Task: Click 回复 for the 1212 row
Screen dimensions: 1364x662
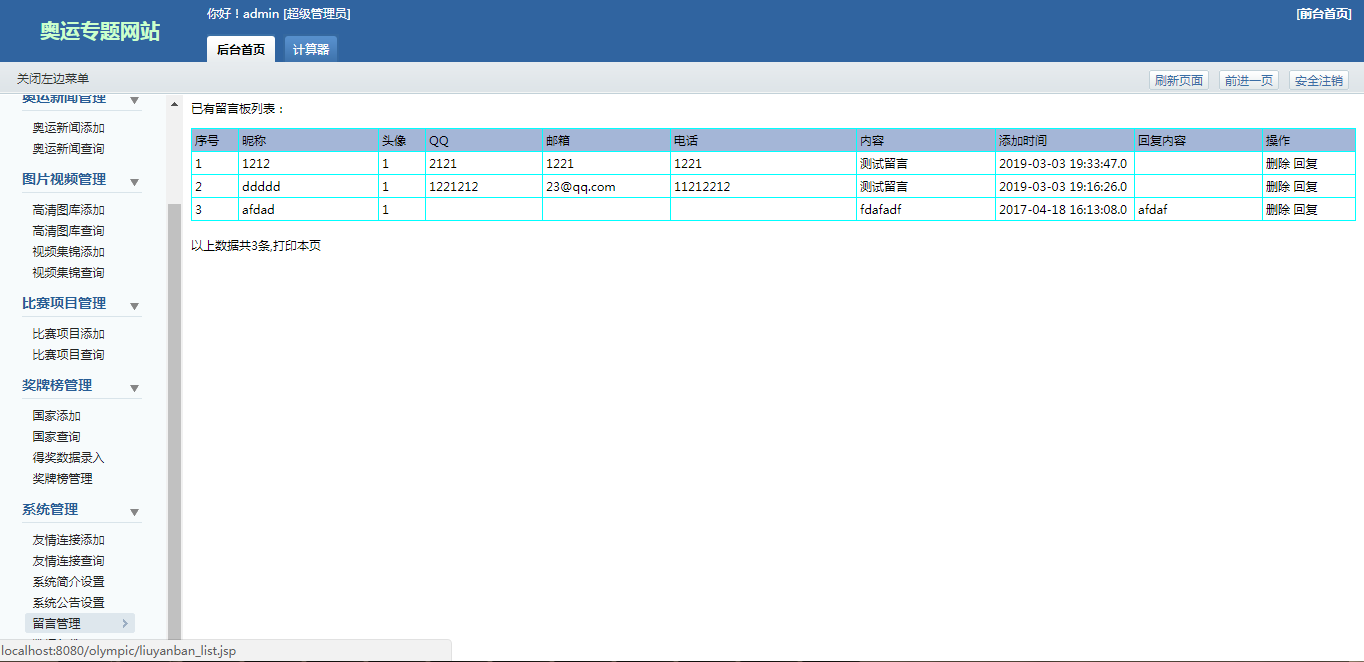Action: (x=1306, y=163)
